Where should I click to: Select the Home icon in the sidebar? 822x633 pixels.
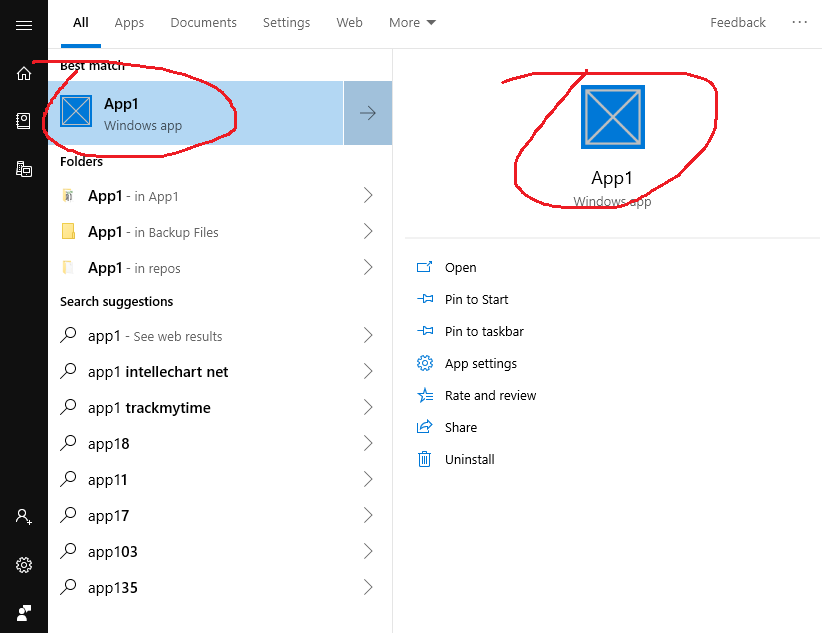(24, 73)
